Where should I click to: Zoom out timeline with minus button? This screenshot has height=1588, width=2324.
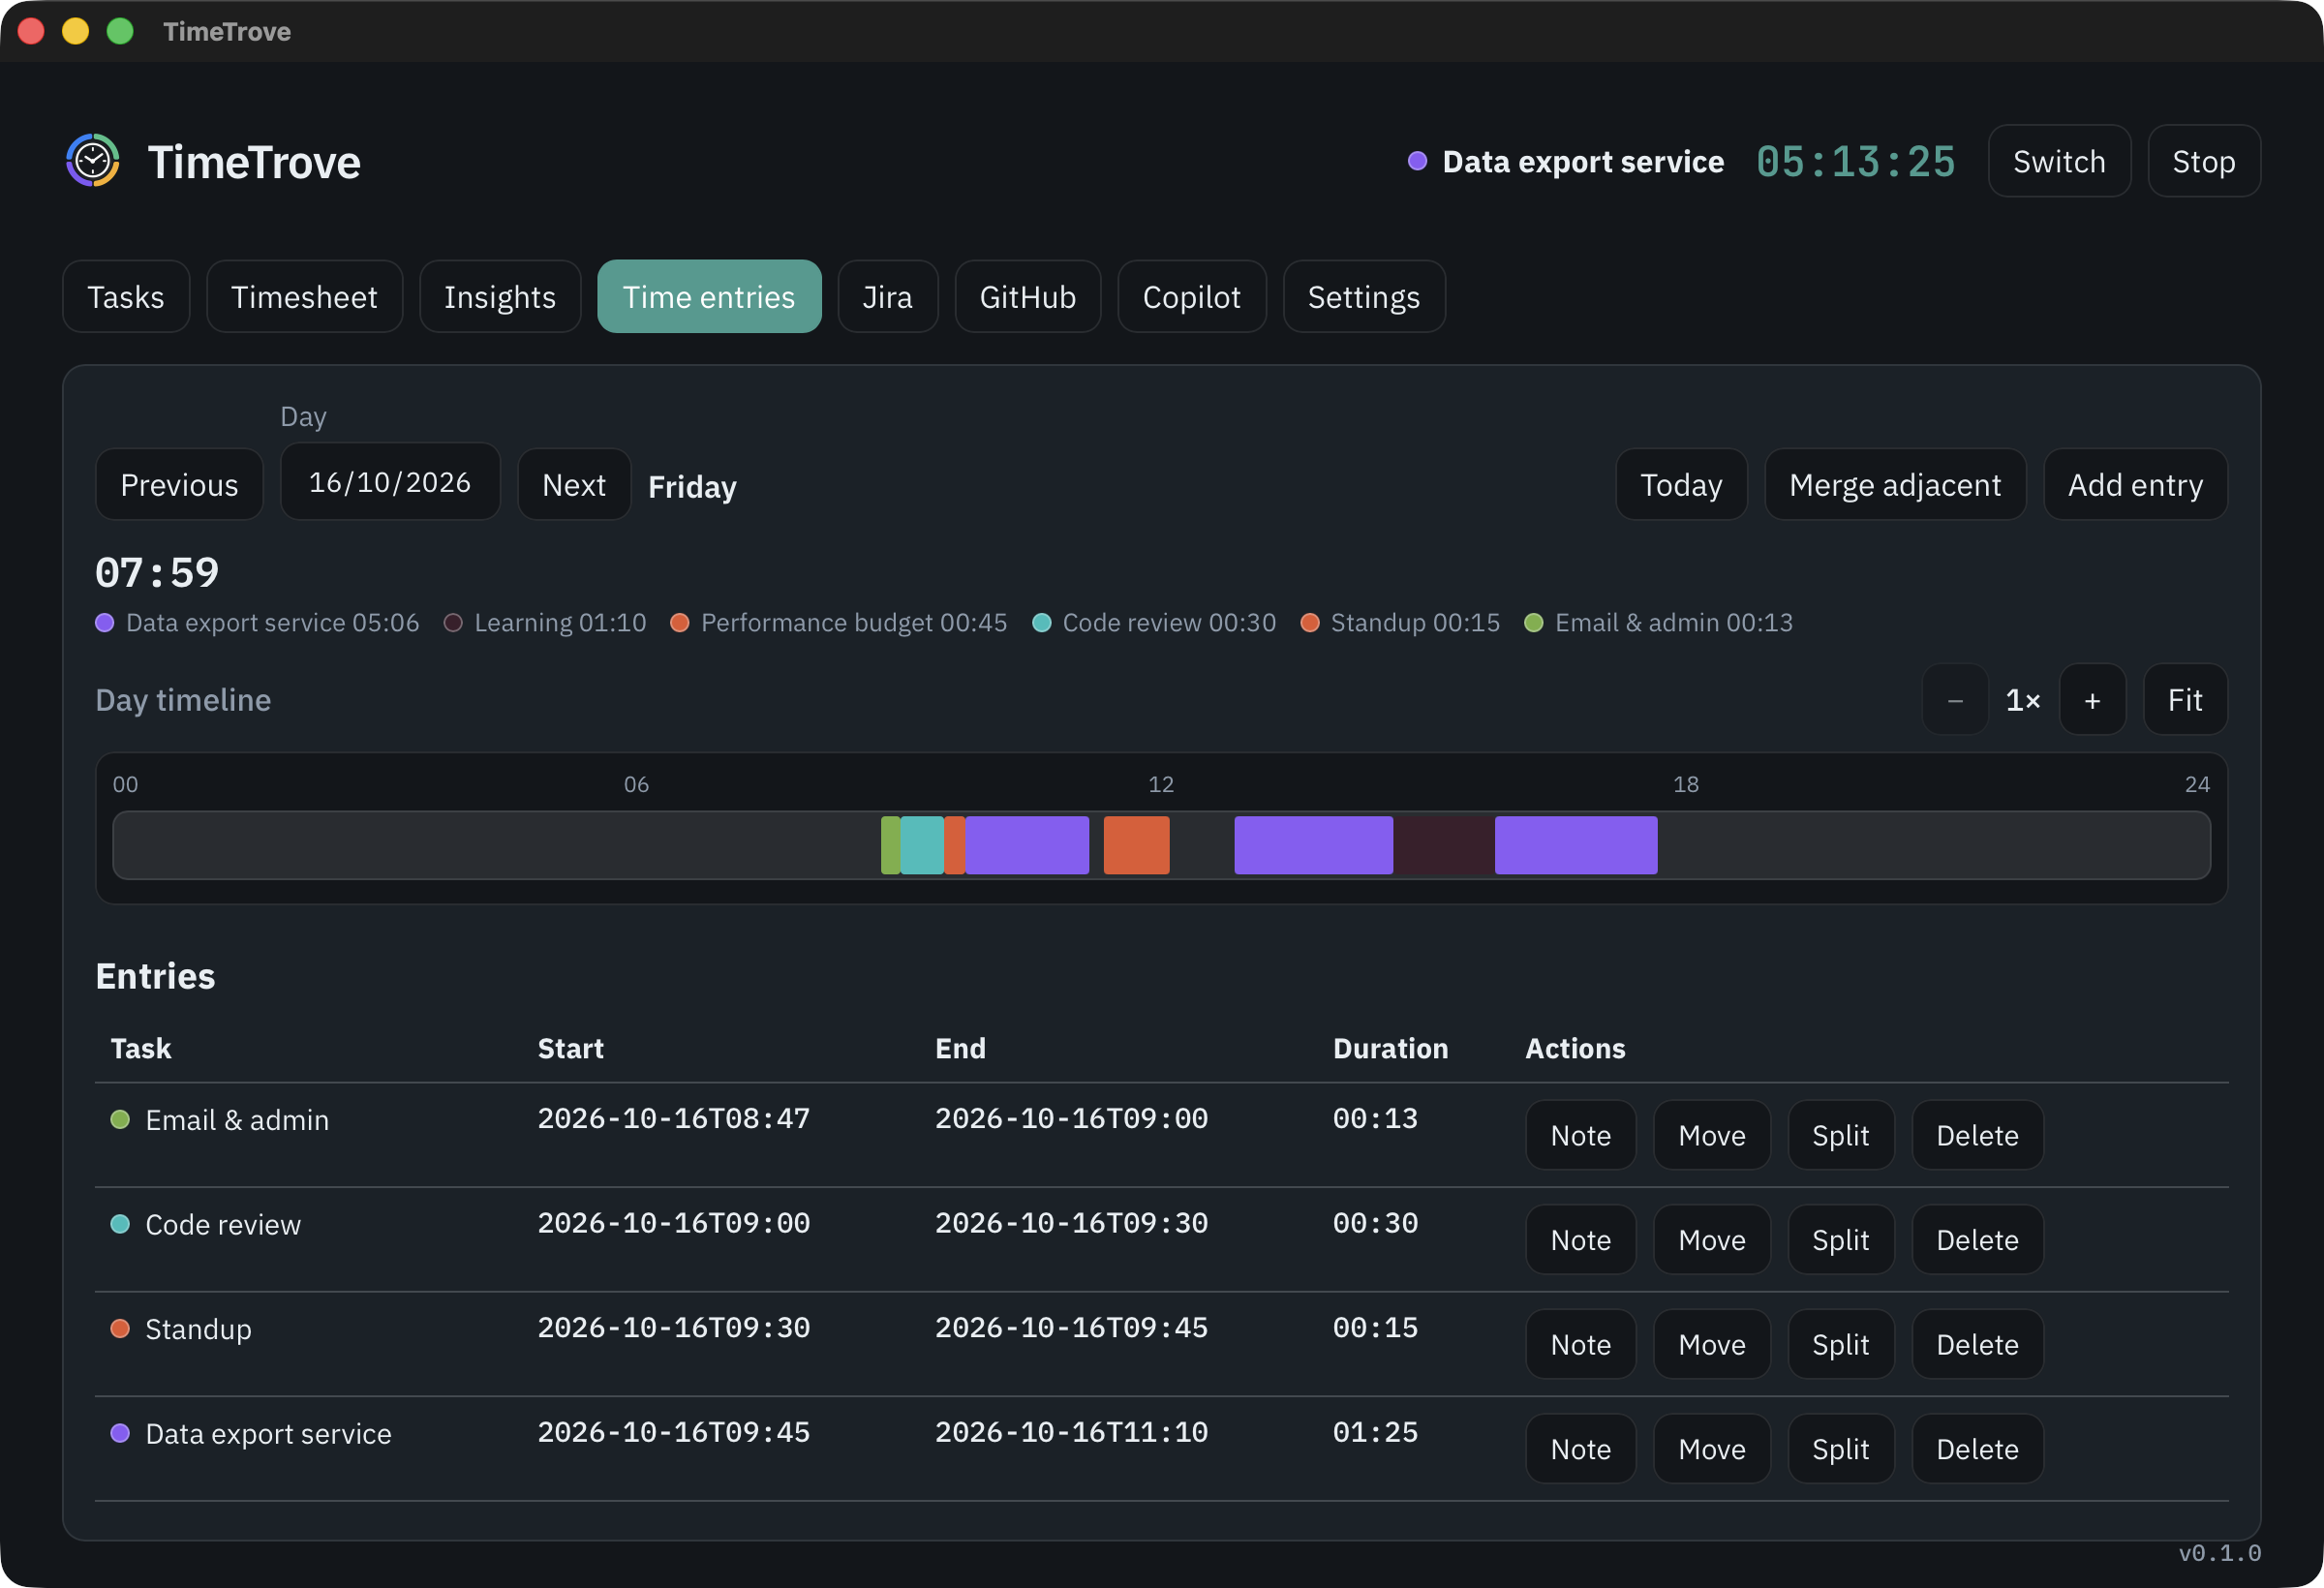pyautogui.click(x=1955, y=700)
